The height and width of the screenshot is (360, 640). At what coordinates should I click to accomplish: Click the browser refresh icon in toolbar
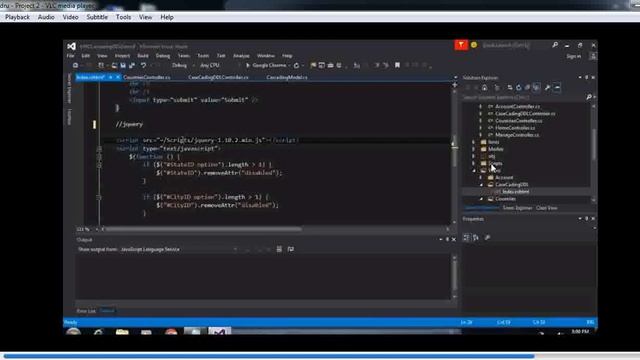(296, 65)
